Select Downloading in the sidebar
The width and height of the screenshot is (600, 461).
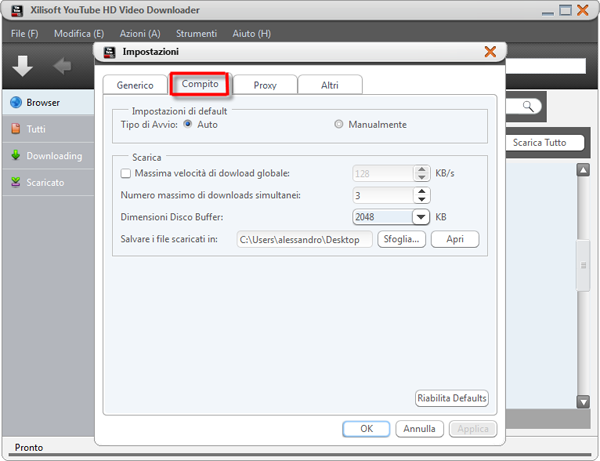pos(48,156)
